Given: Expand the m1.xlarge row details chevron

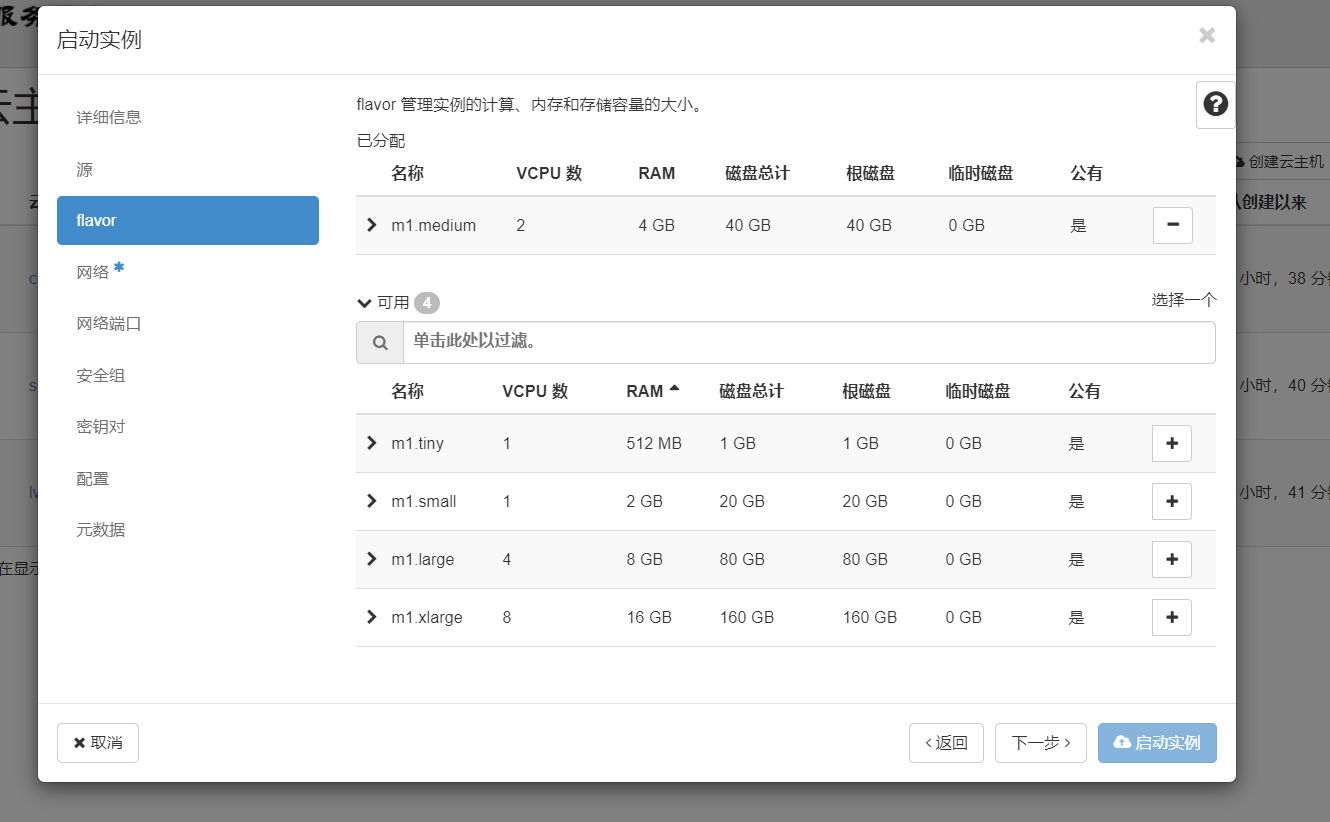Looking at the screenshot, I should click(x=372, y=617).
